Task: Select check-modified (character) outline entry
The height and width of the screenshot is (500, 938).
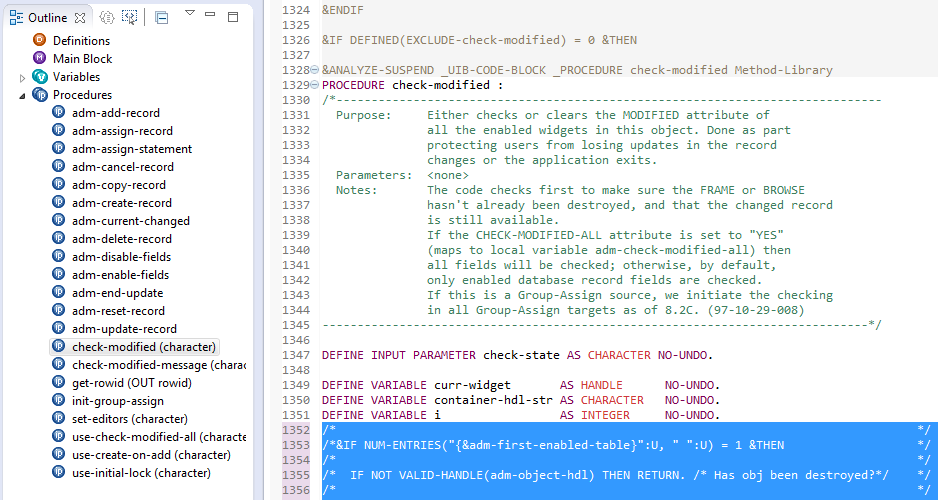Action: click(x=144, y=347)
